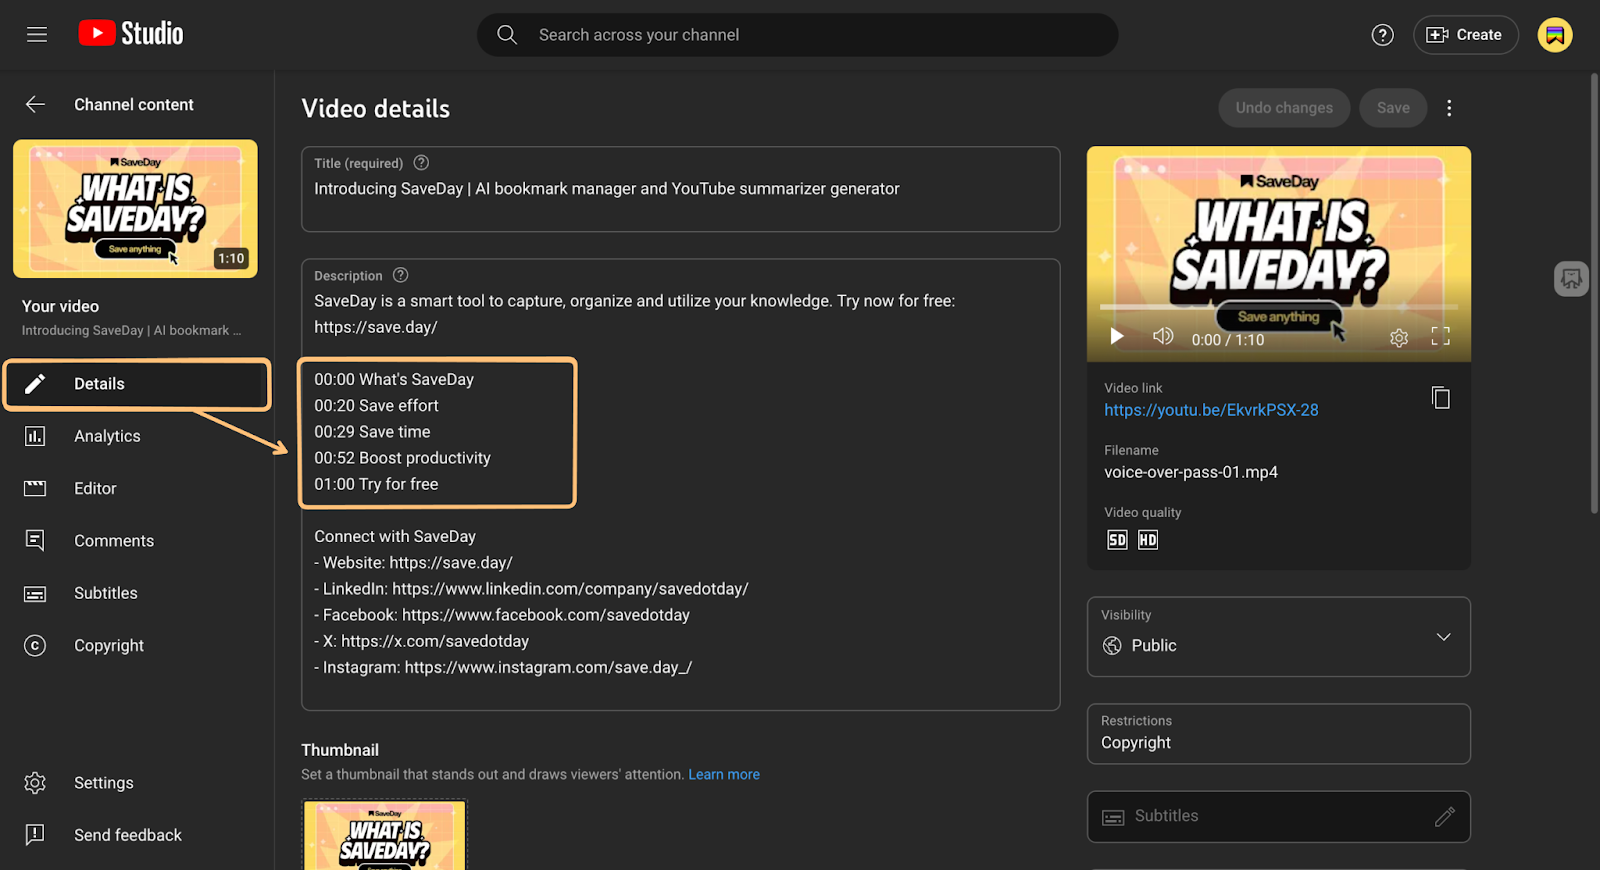Click the YouTube Studio logo
Viewport: 1600px width, 870px height.
click(x=131, y=34)
